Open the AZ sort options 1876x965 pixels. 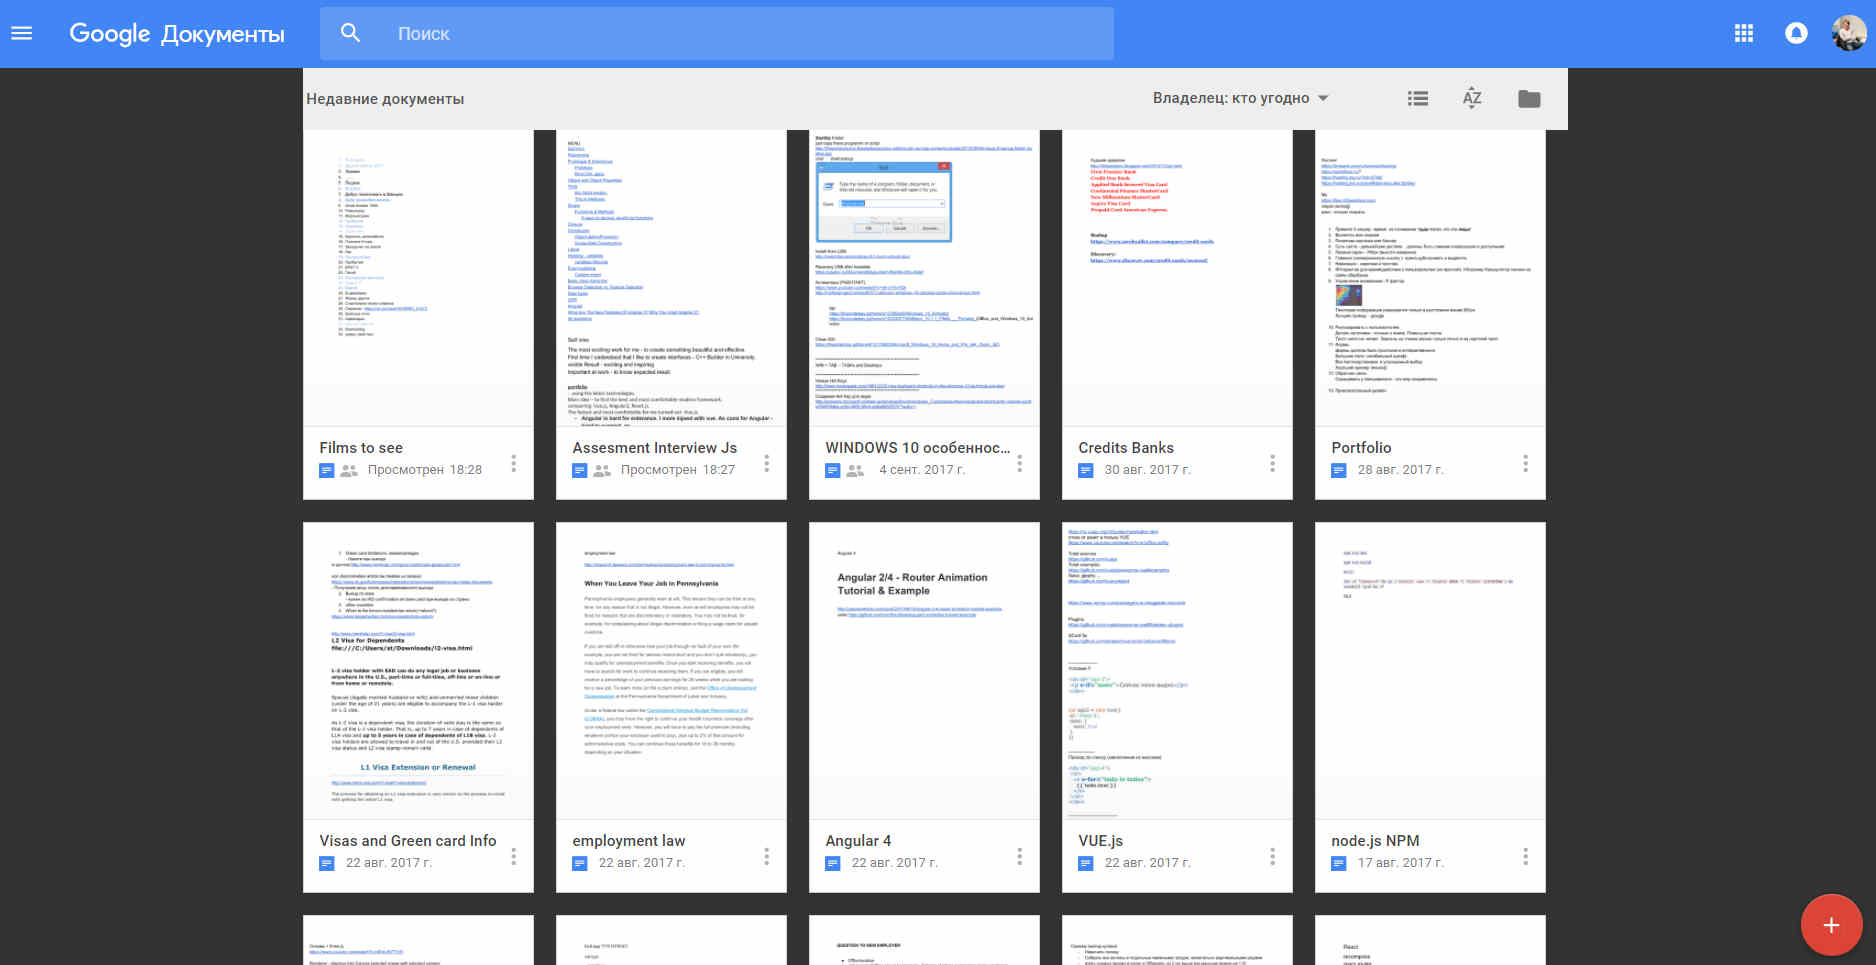[x=1472, y=98]
